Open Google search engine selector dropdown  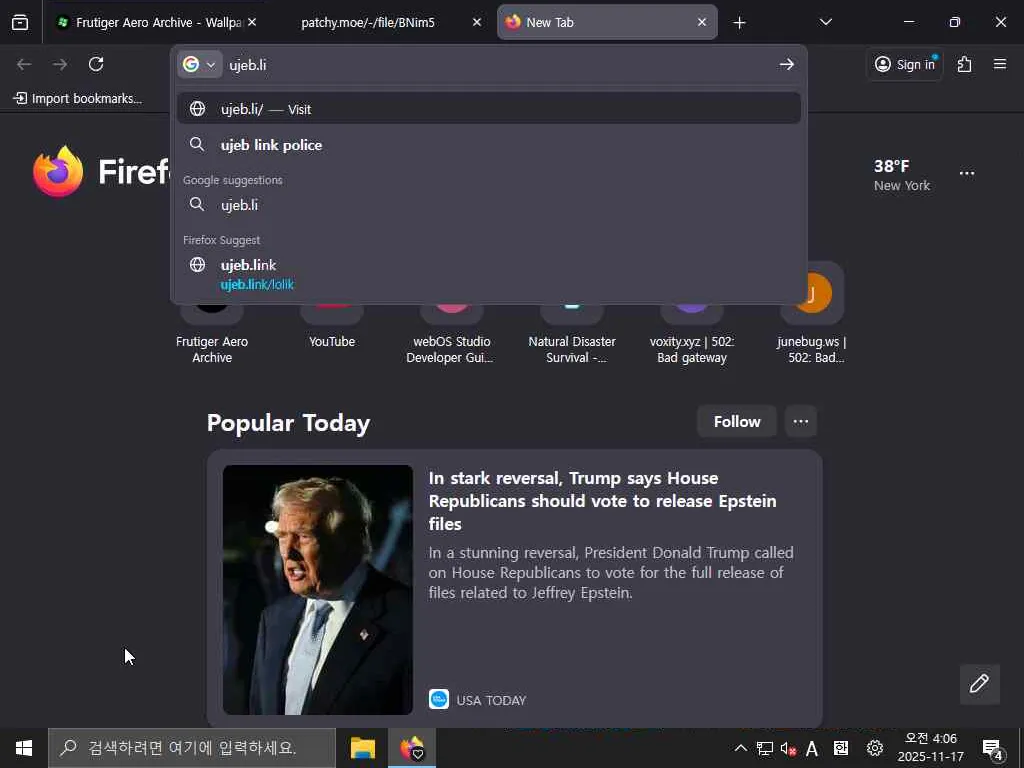click(x=200, y=64)
